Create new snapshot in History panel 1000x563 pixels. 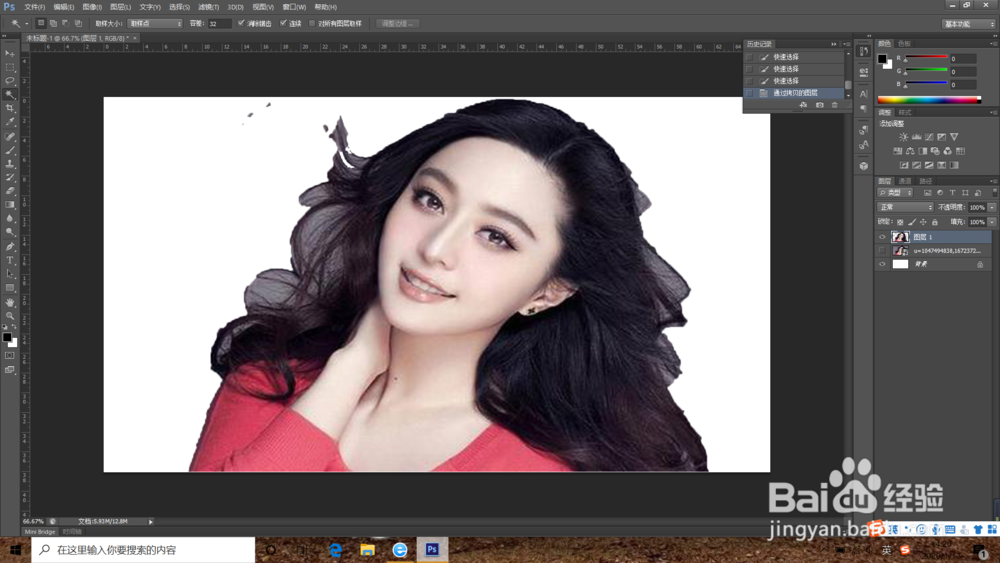tap(820, 105)
